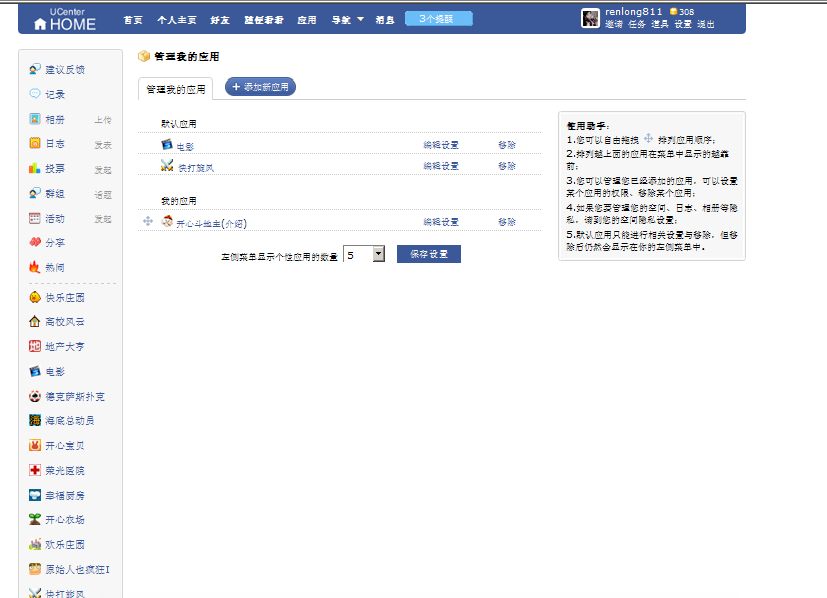Launch 原始人也疯狂I face icon
The height and width of the screenshot is (598, 827).
click(x=35, y=569)
